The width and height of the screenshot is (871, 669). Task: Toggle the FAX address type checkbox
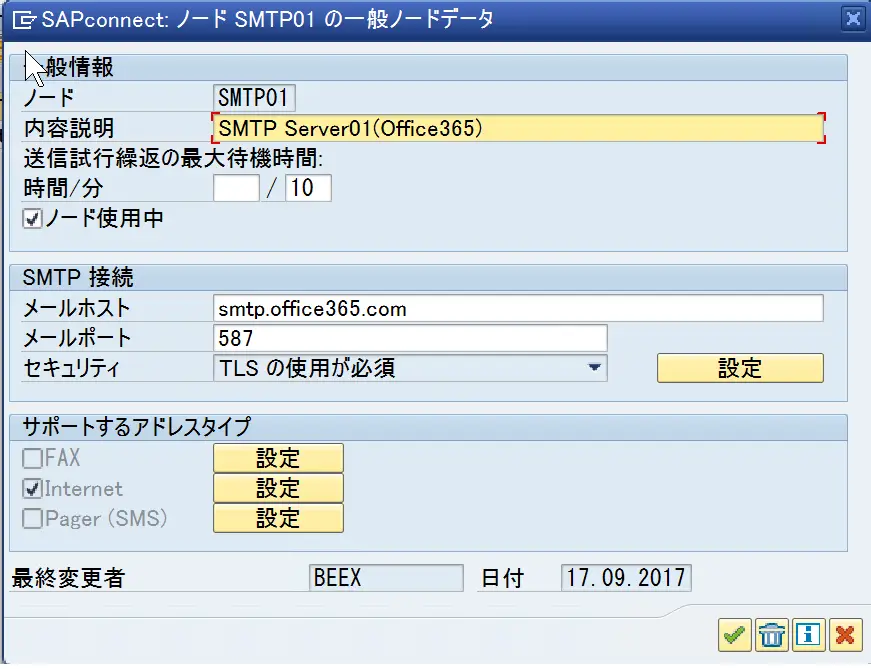tap(32, 458)
